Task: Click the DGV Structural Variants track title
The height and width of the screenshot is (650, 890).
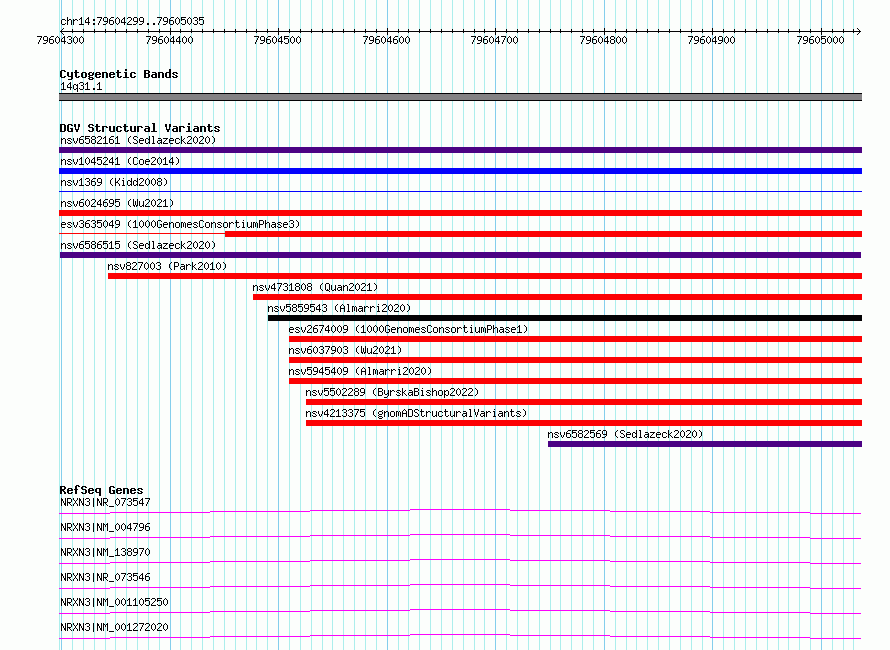Action: [x=140, y=128]
